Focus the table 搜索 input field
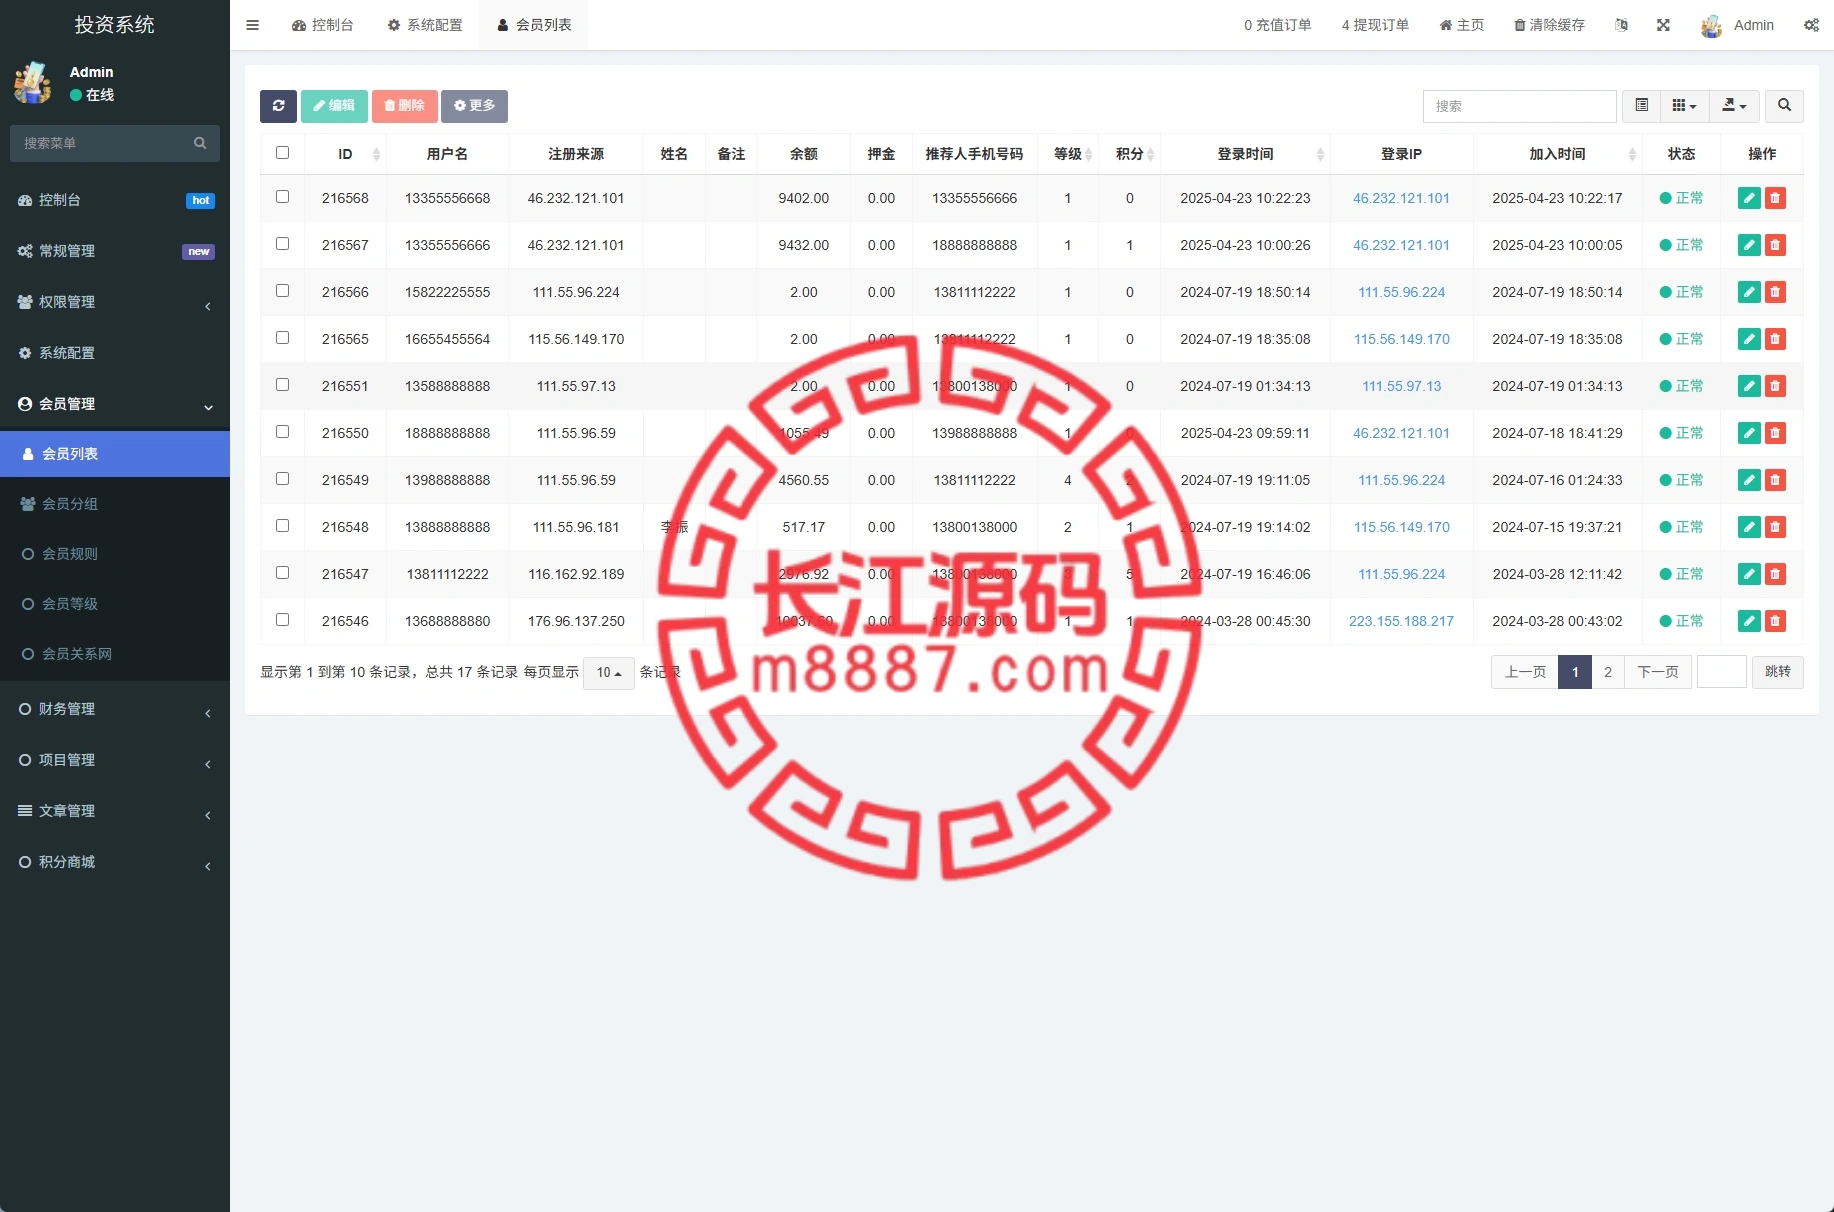Image resolution: width=1834 pixels, height=1212 pixels. tap(1519, 106)
